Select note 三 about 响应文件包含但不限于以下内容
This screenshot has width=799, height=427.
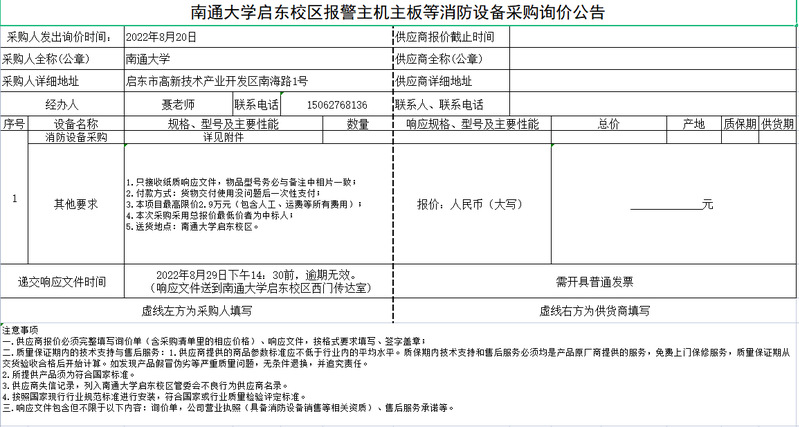pyautogui.click(x=228, y=408)
